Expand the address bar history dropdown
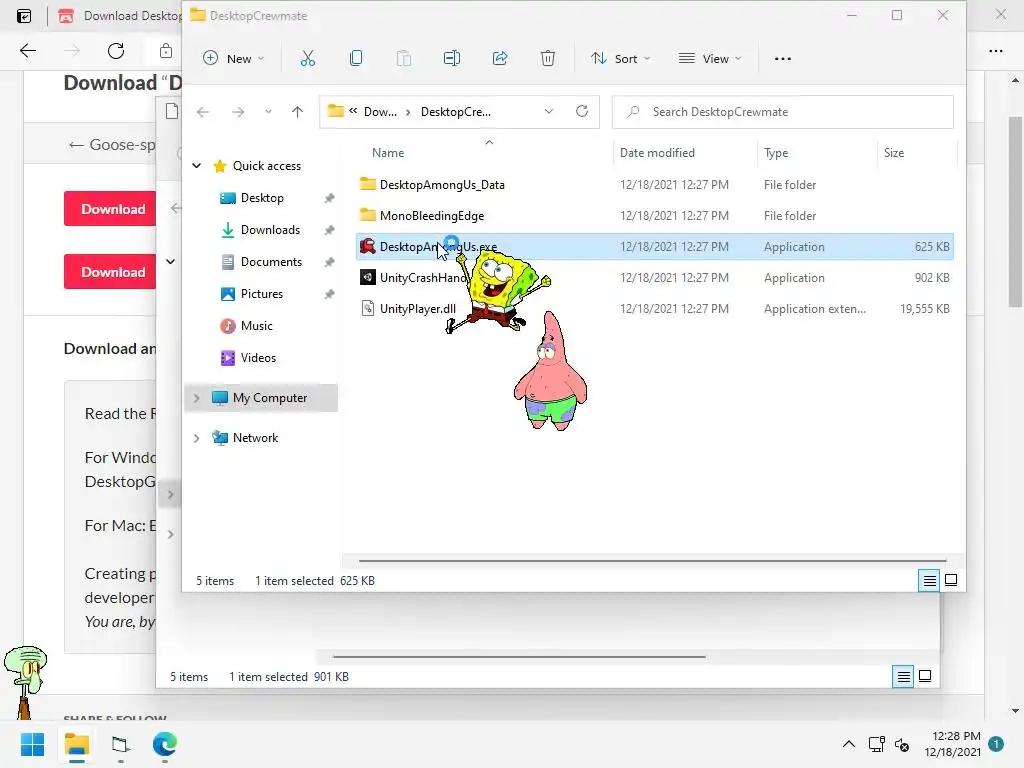The height and width of the screenshot is (768, 1024). [x=549, y=112]
